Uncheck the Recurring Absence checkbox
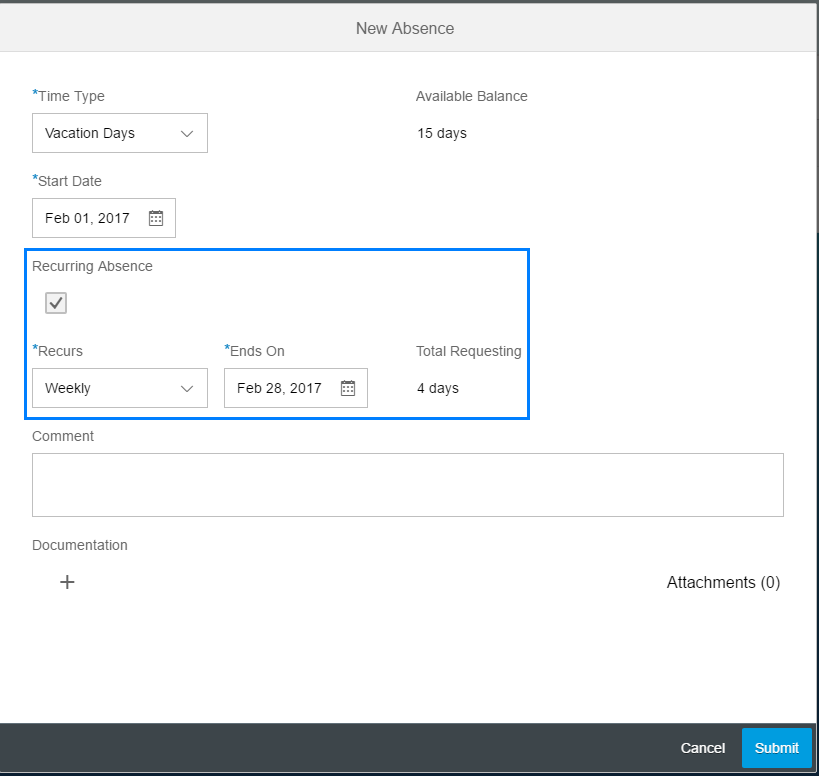The width and height of the screenshot is (819, 776). (56, 303)
